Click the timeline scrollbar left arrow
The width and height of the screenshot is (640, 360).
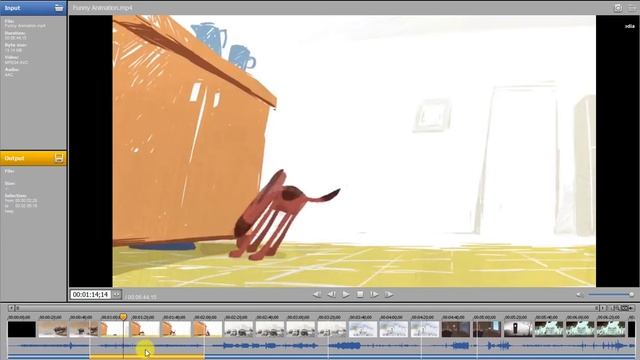click(11, 308)
